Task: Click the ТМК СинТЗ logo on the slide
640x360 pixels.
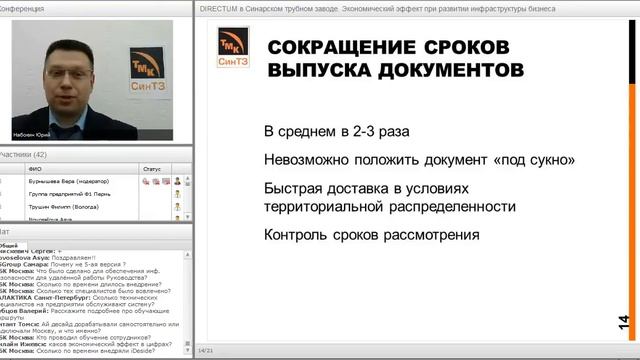Action: pos(233,47)
